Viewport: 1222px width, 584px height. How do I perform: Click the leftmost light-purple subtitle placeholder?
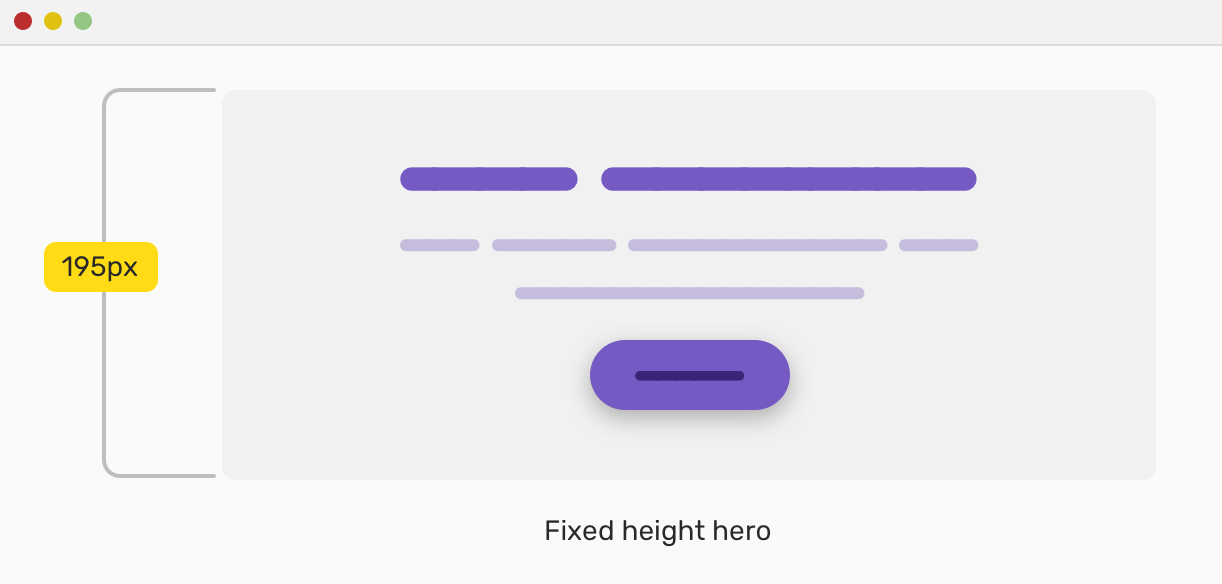pos(439,245)
